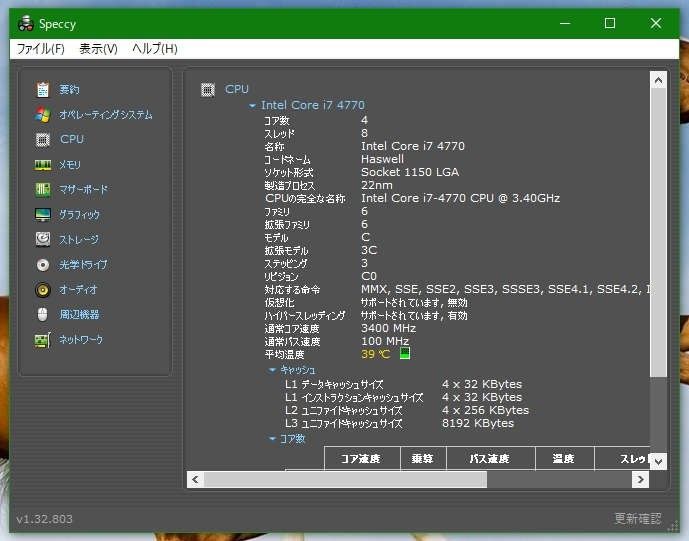Click the 乗算 column header
The image size is (689, 541).
coord(423,458)
